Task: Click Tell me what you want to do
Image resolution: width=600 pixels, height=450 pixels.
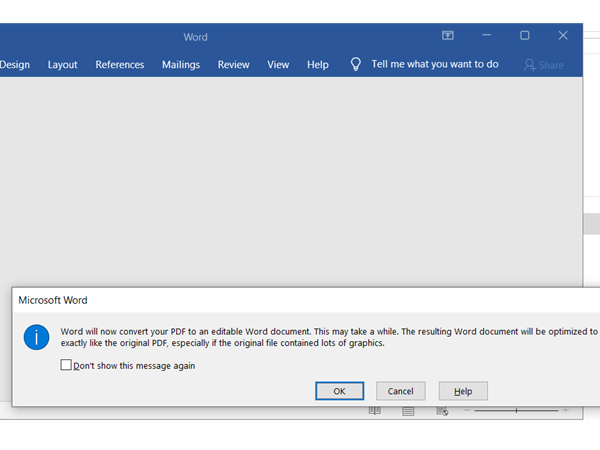Action: click(435, 64)
